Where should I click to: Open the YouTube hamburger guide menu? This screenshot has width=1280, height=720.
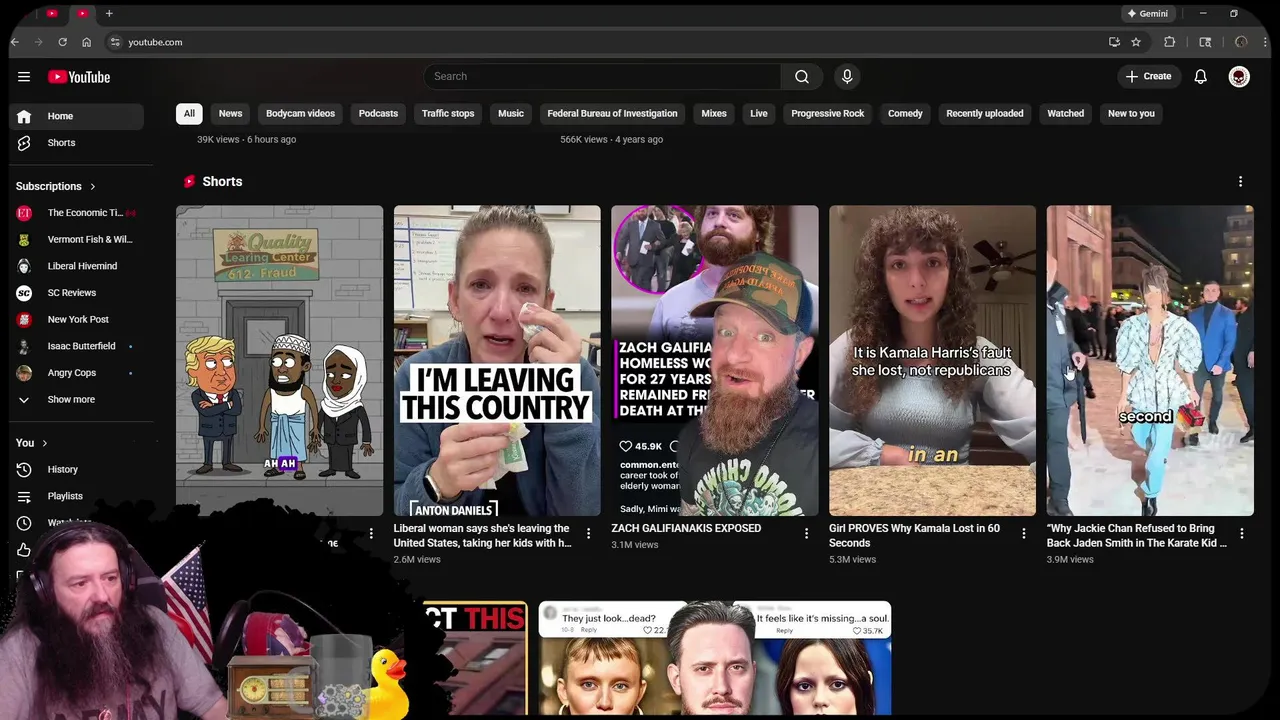pos(24,77)
